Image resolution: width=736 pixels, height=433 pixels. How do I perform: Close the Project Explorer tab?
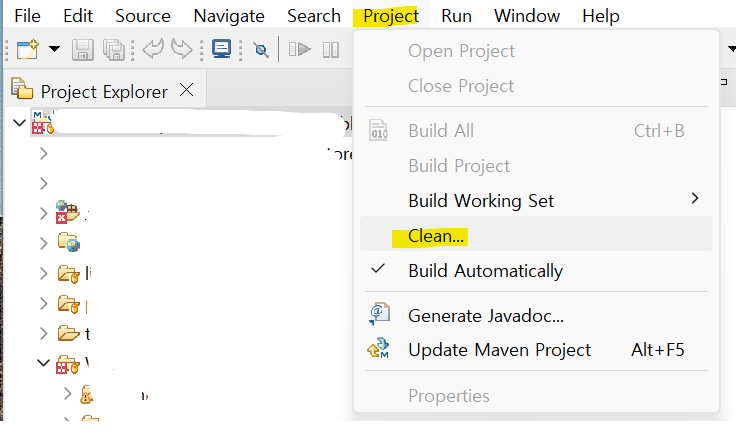187,90
